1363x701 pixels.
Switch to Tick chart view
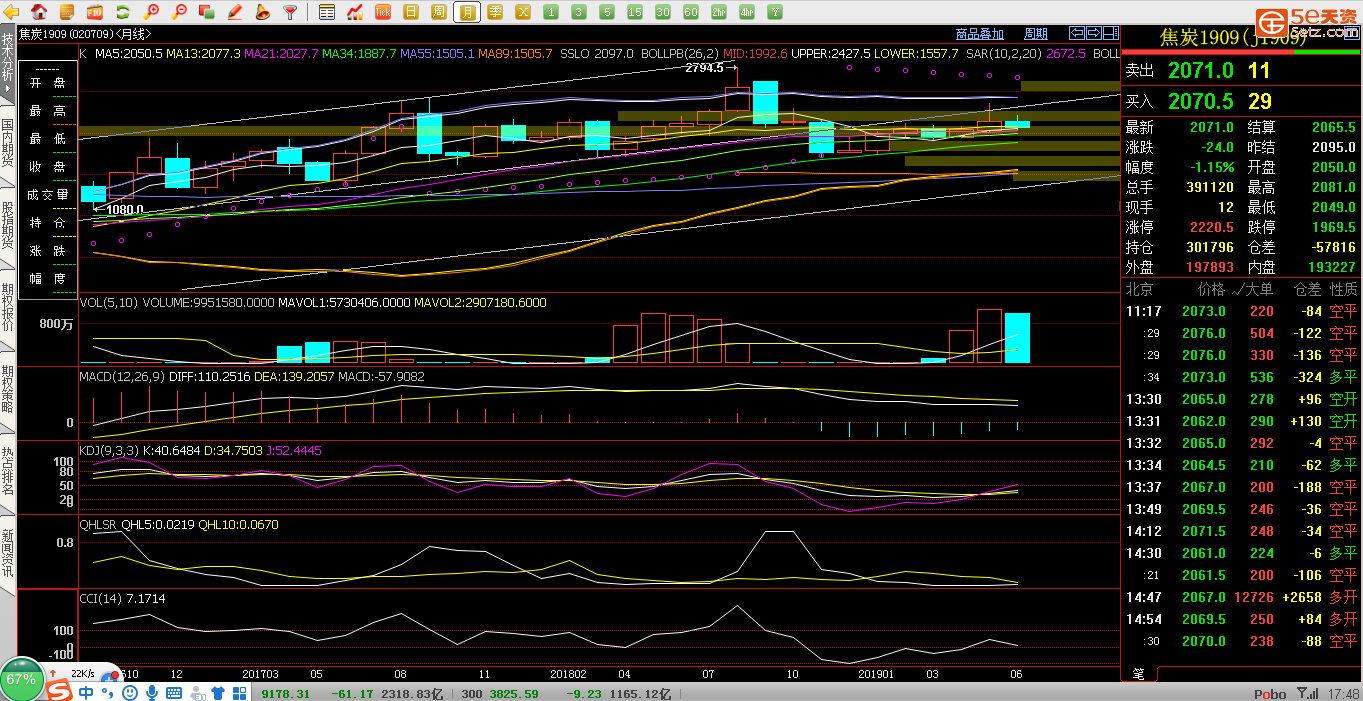point(383,12)
